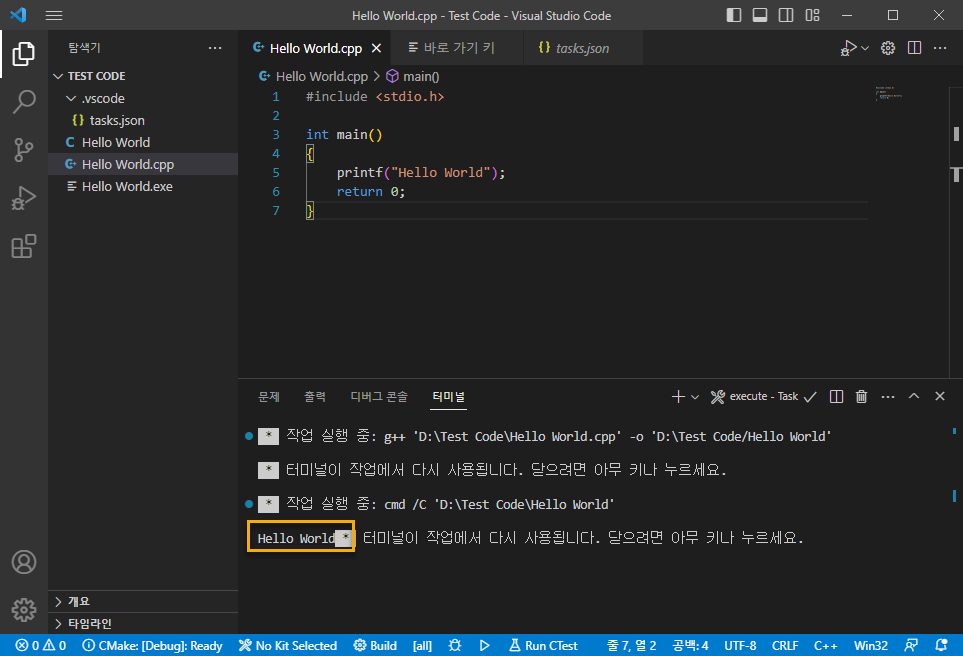Open the 문제 problems panel tab
963x656 pixels.
tap(269, 397)
